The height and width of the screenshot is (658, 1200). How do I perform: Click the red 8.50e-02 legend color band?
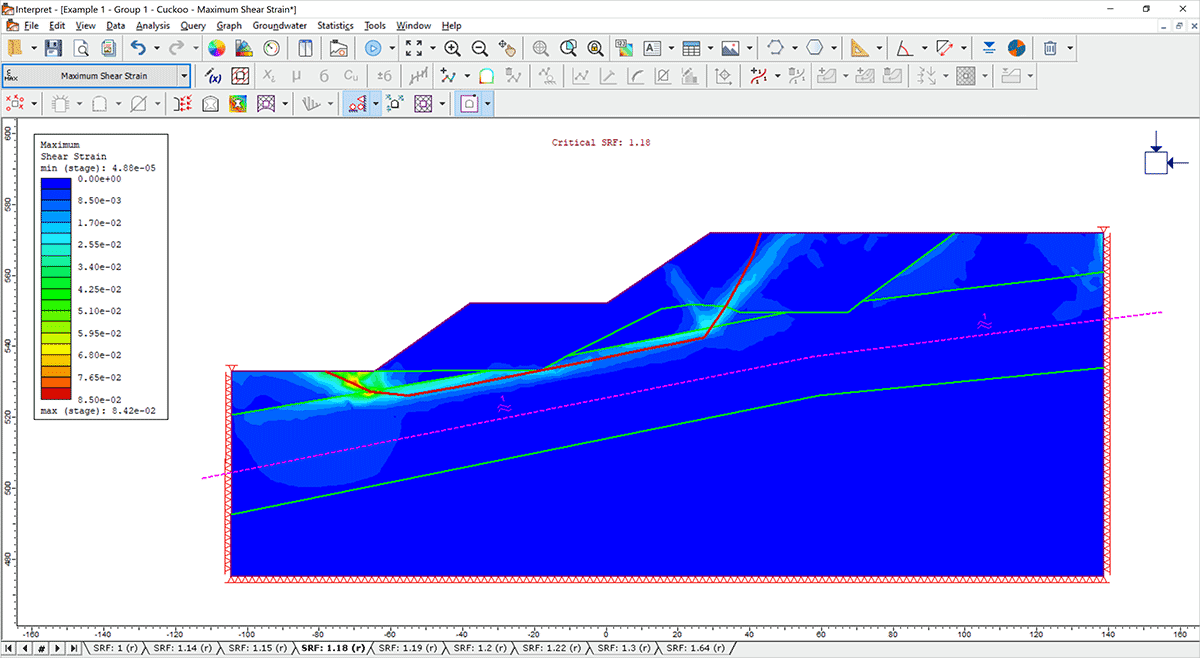click(56, 392)
